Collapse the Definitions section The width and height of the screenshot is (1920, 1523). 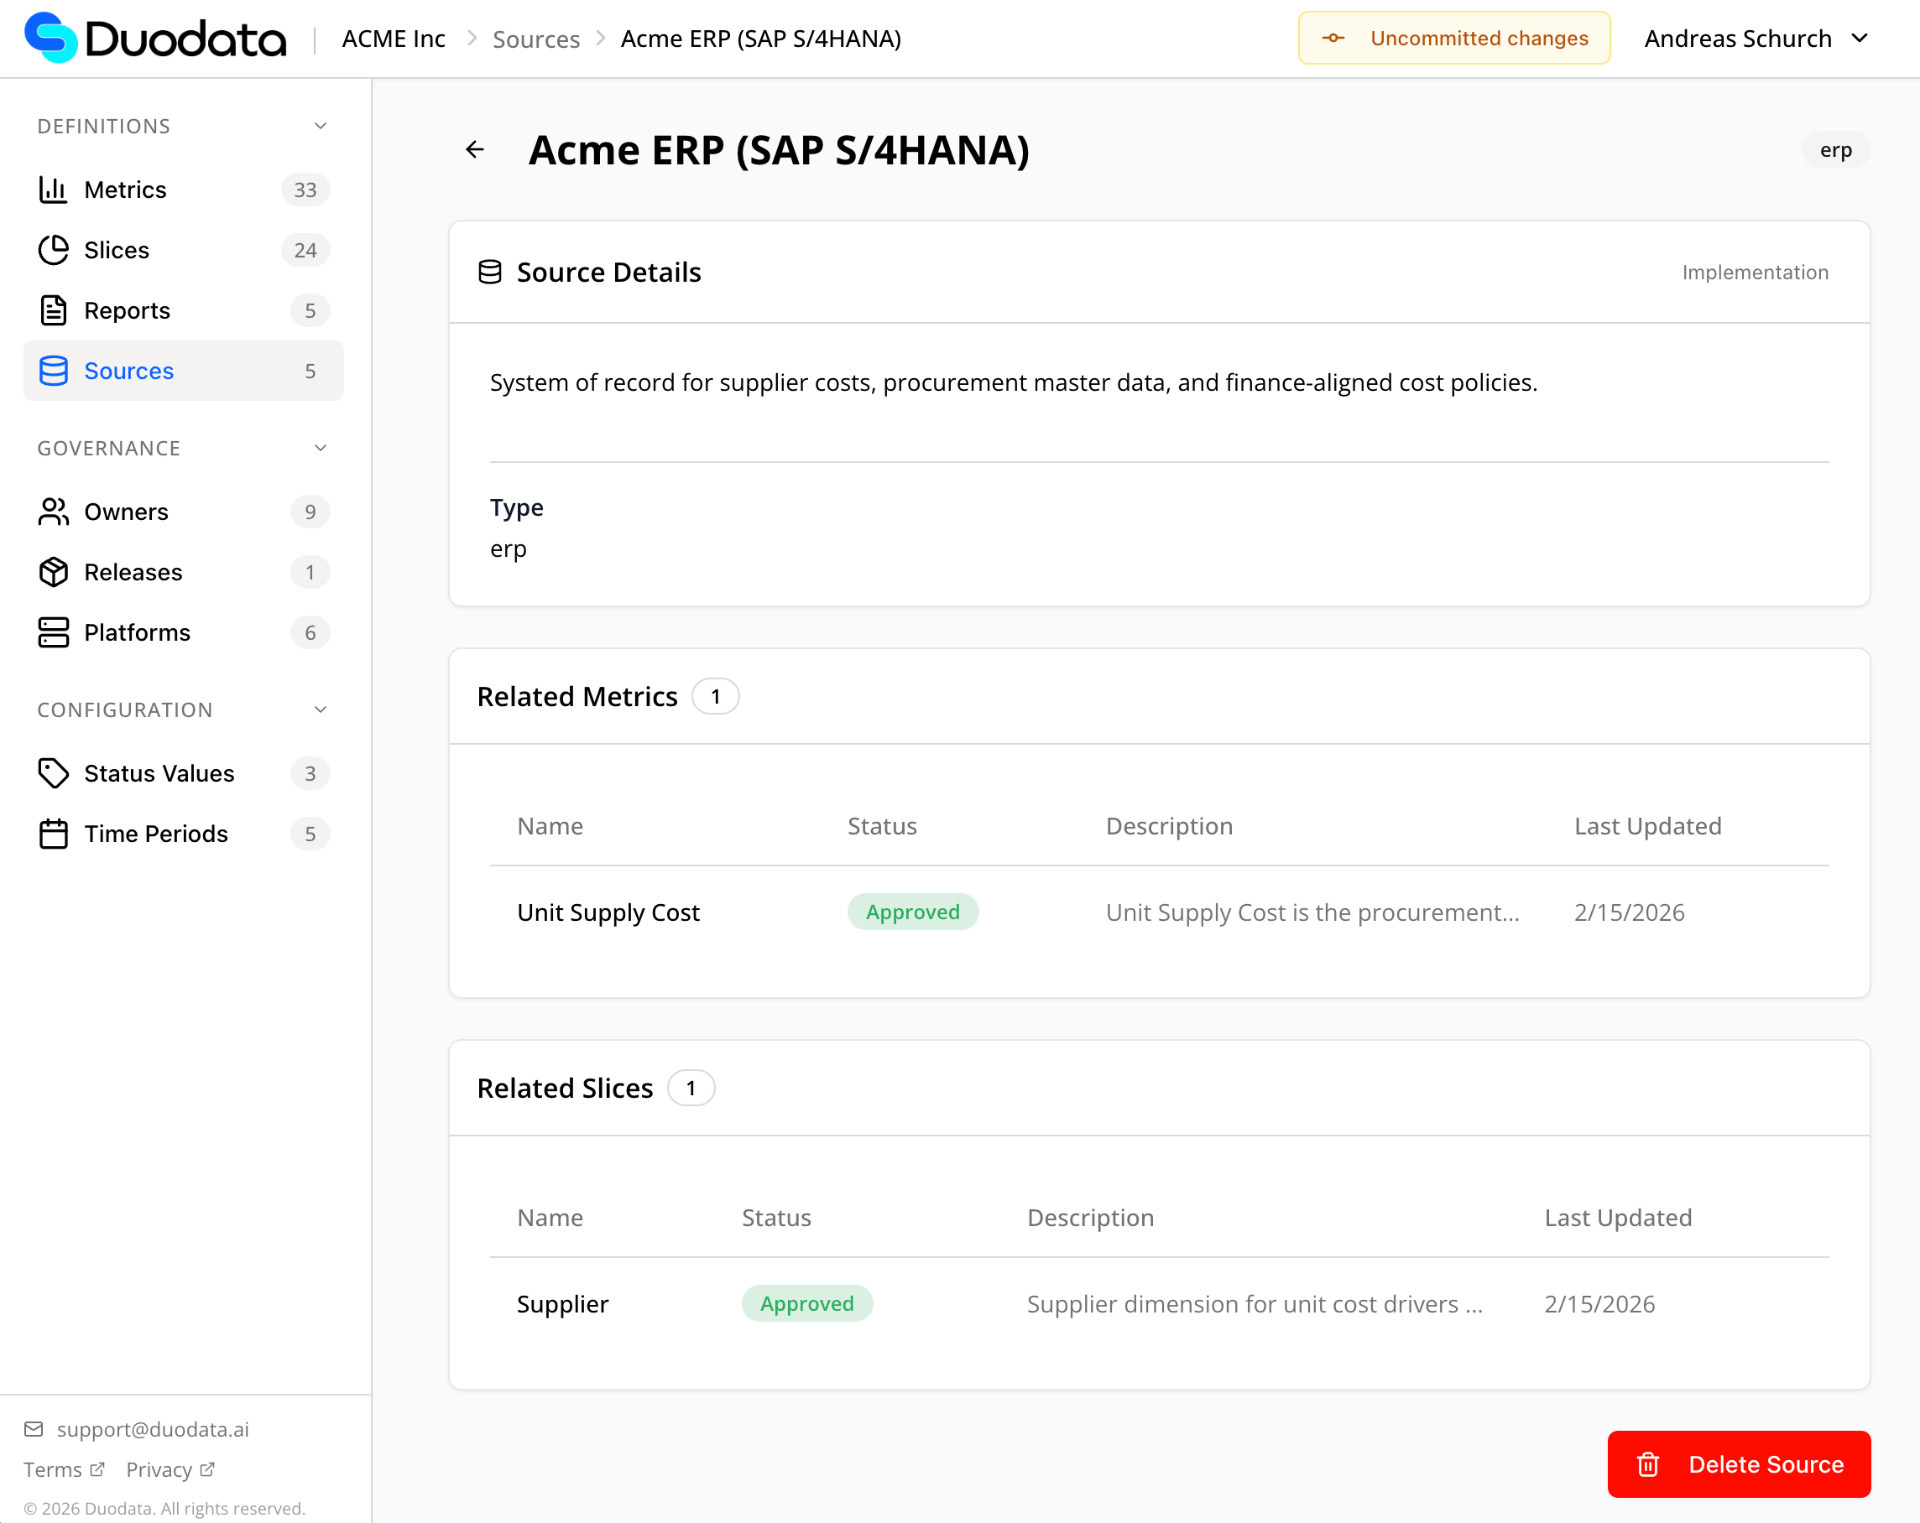point(320,126)
